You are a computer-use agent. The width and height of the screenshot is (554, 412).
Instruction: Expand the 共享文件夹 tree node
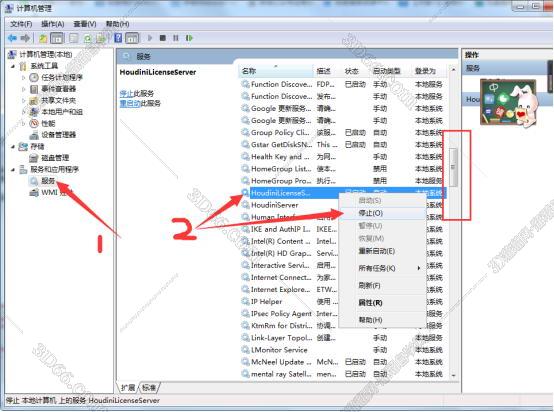point(24,101)
